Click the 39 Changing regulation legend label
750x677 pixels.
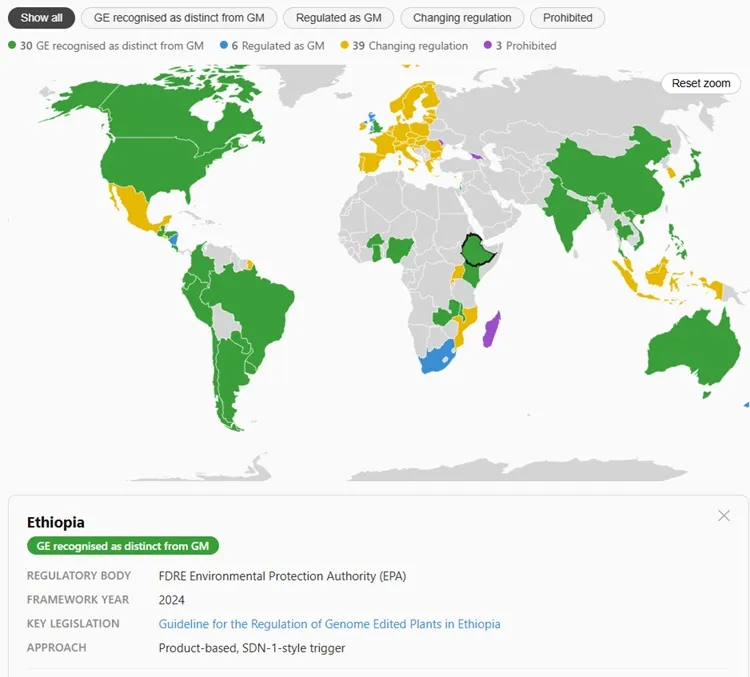click(410, 45)
